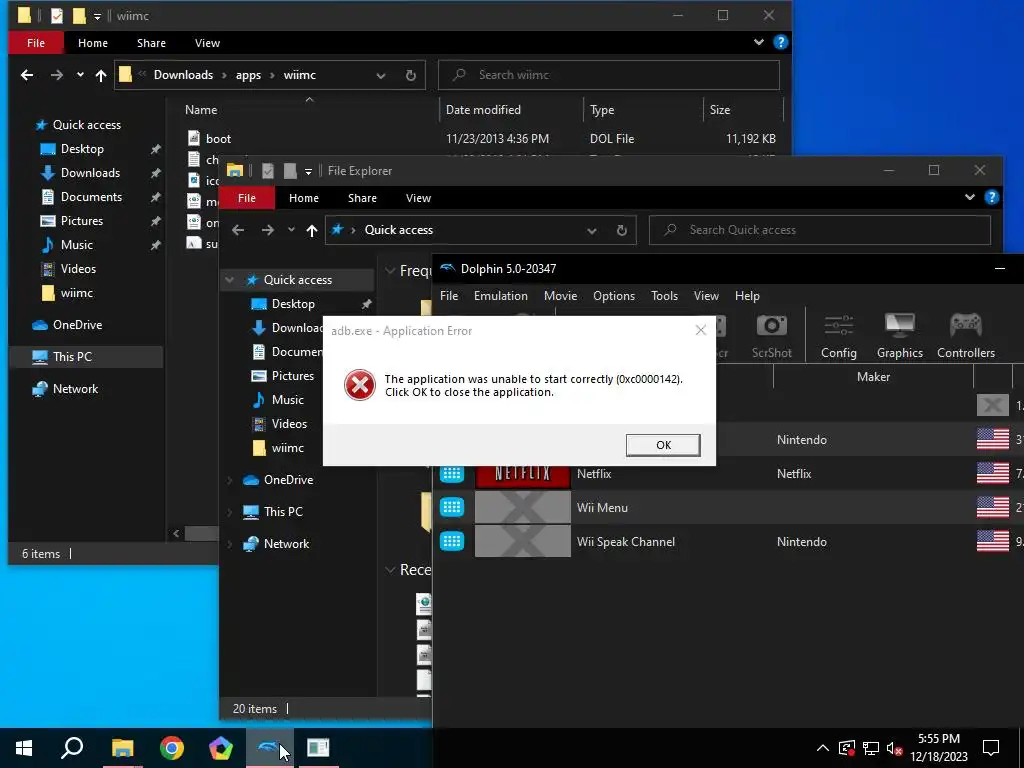
Task: Select This PC in wiimc window sidebar
Action: pyautogui.click(x=72, y=357)
